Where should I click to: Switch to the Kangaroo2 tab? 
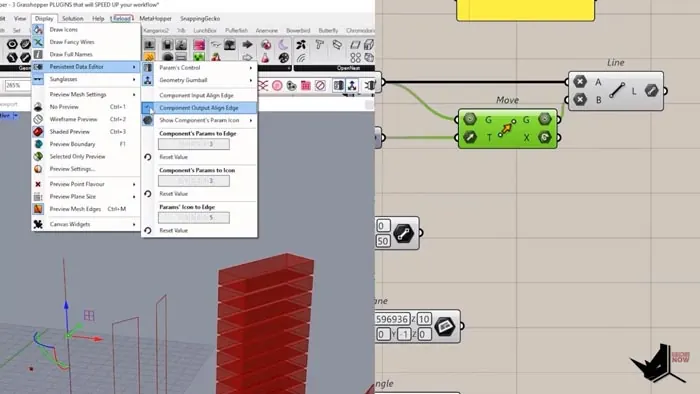click(156, 30)
